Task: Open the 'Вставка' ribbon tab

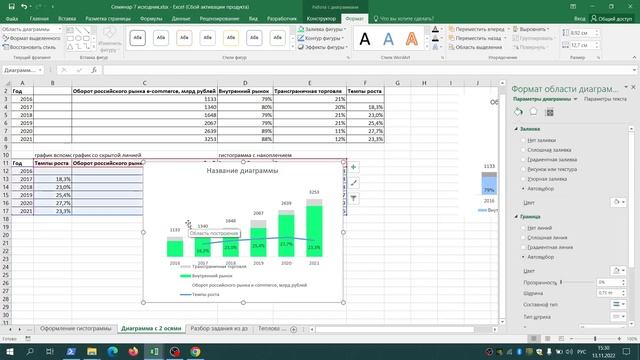Action: (x=67, y=18)
